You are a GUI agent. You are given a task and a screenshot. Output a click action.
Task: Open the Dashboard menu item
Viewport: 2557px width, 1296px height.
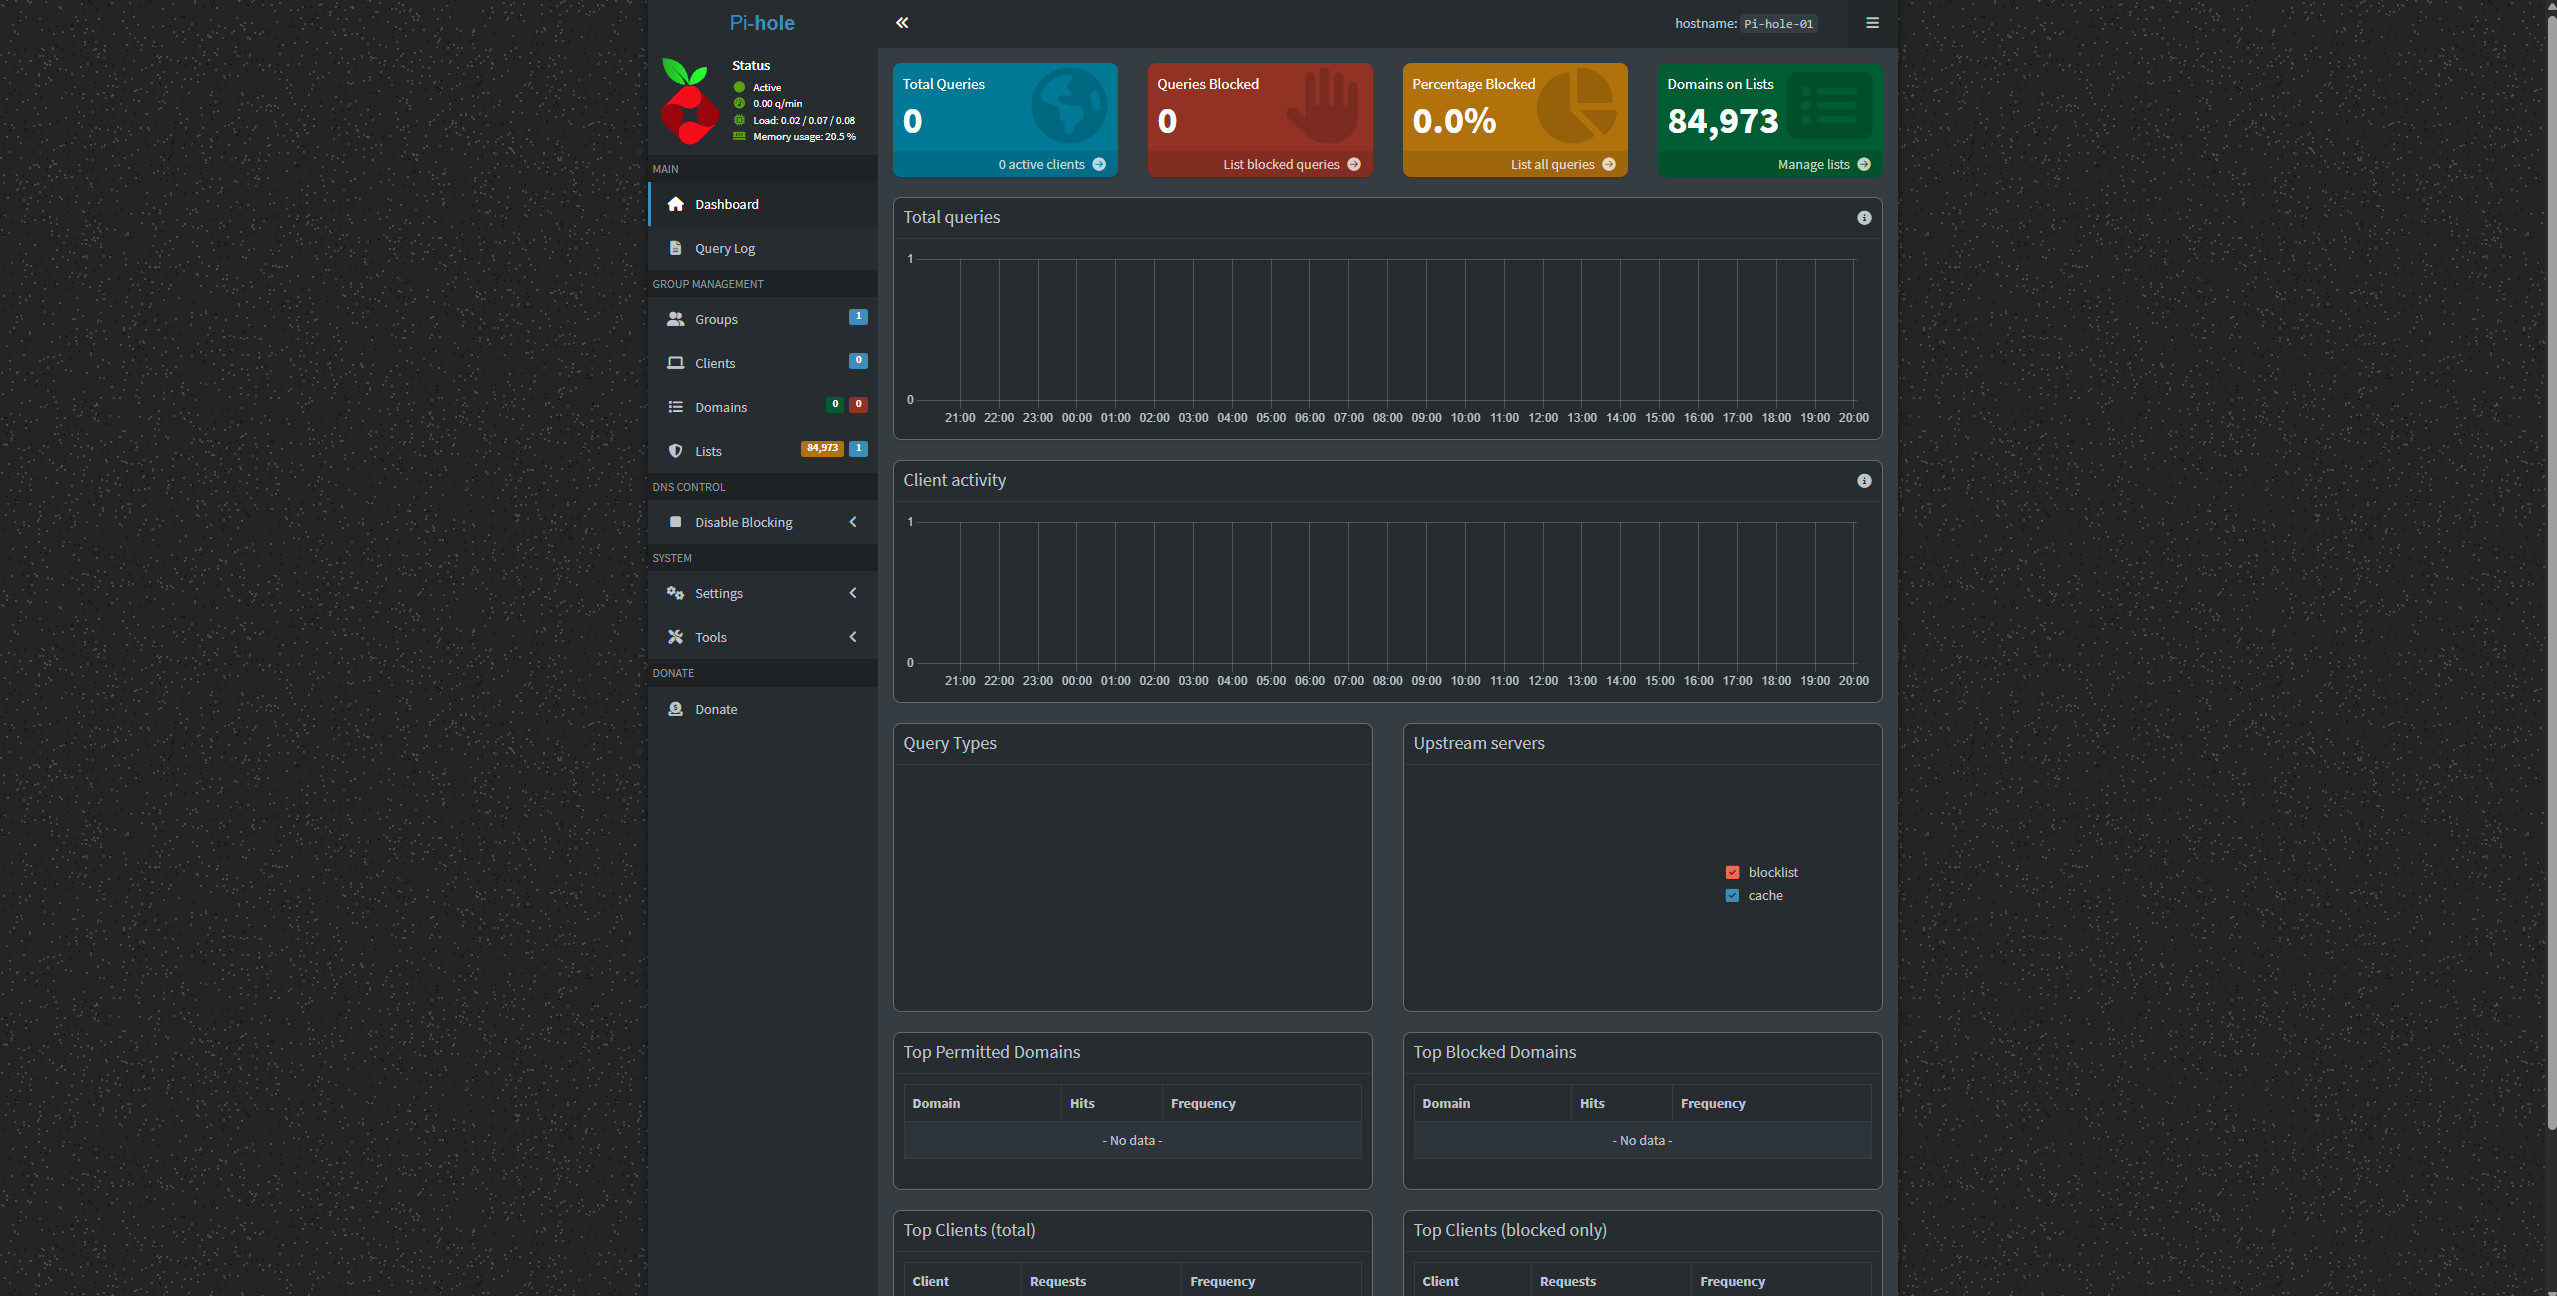(x=763, y=204)
